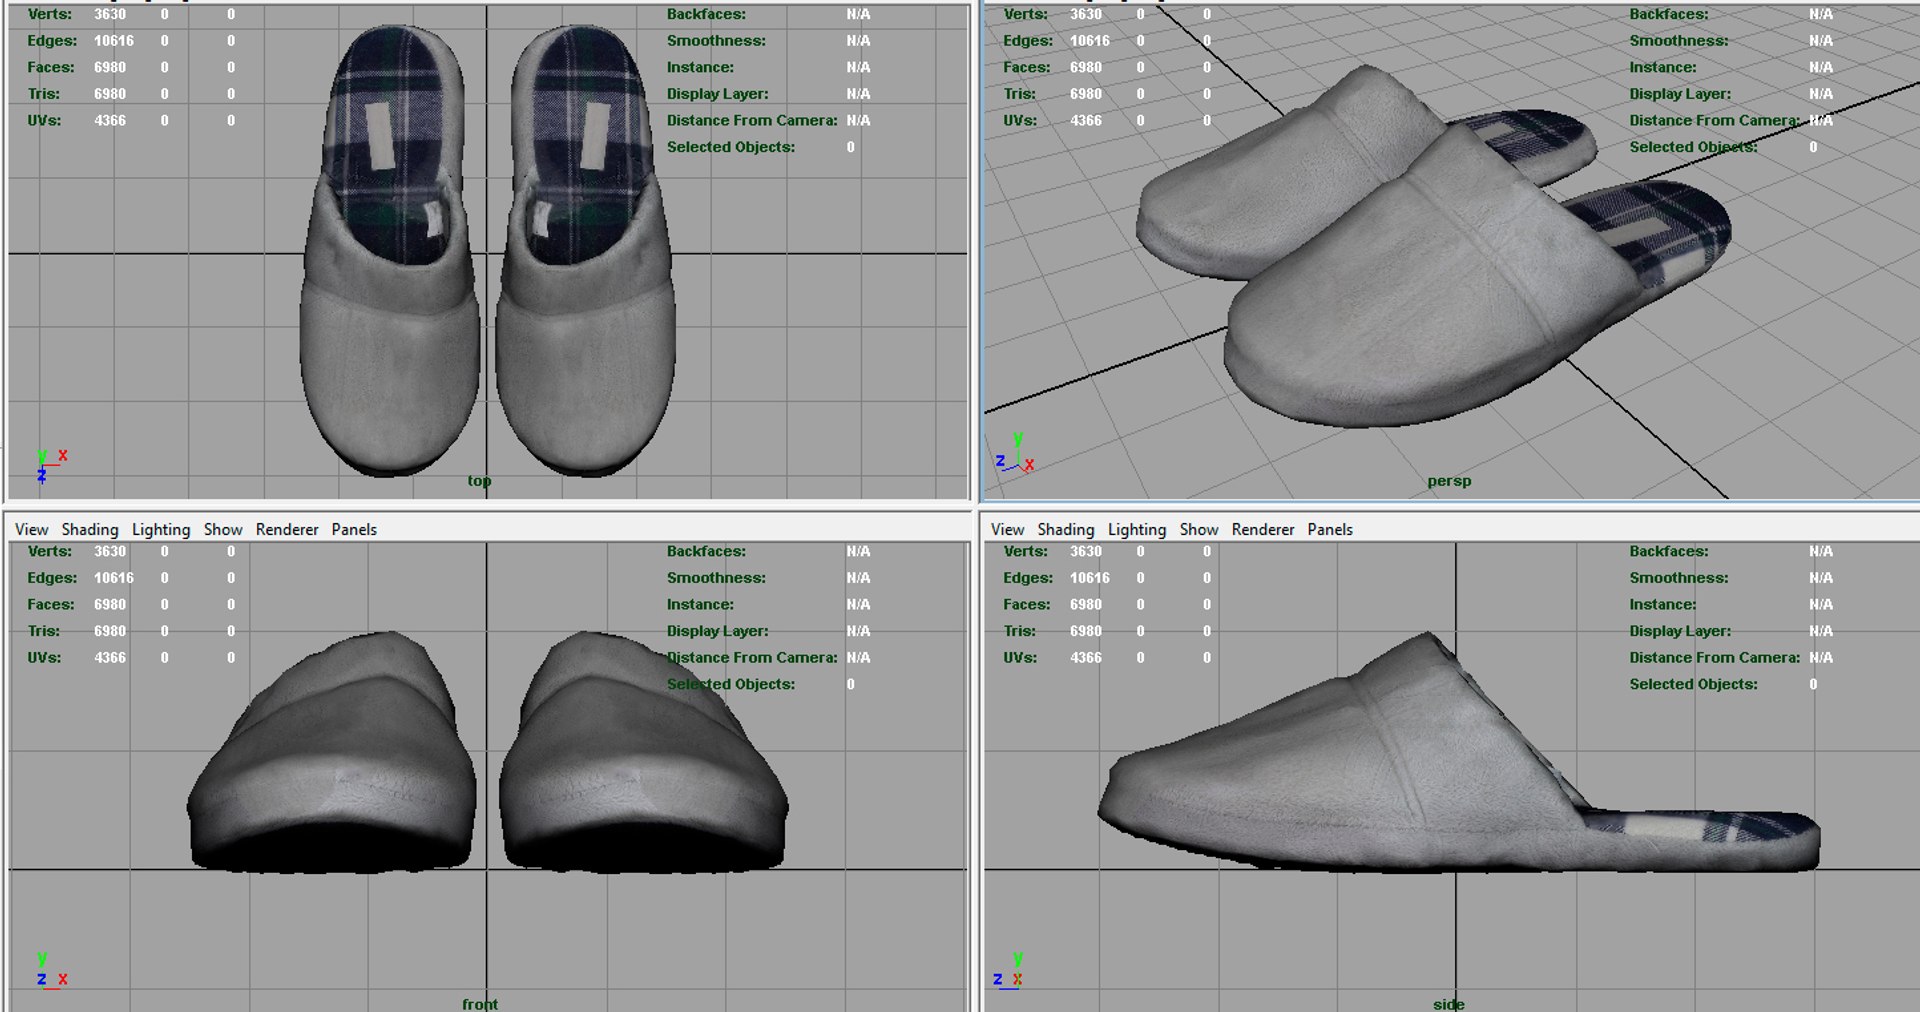Click the 'Backfaces:' label in persp view
The image size is (1920, 1012).
[1669, 14]
